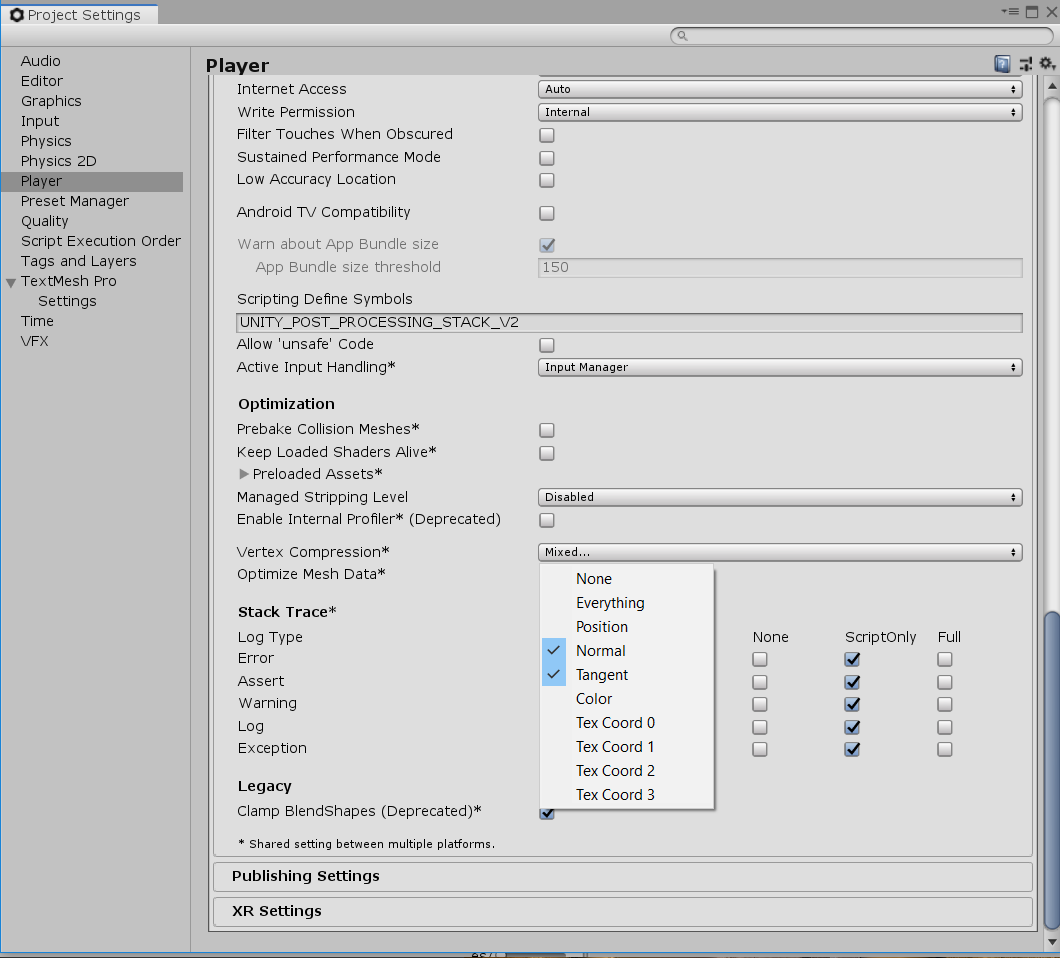Screen dimensions: 1060x958
Task: Click the presets icon in the Player header
Action: 1025,63
